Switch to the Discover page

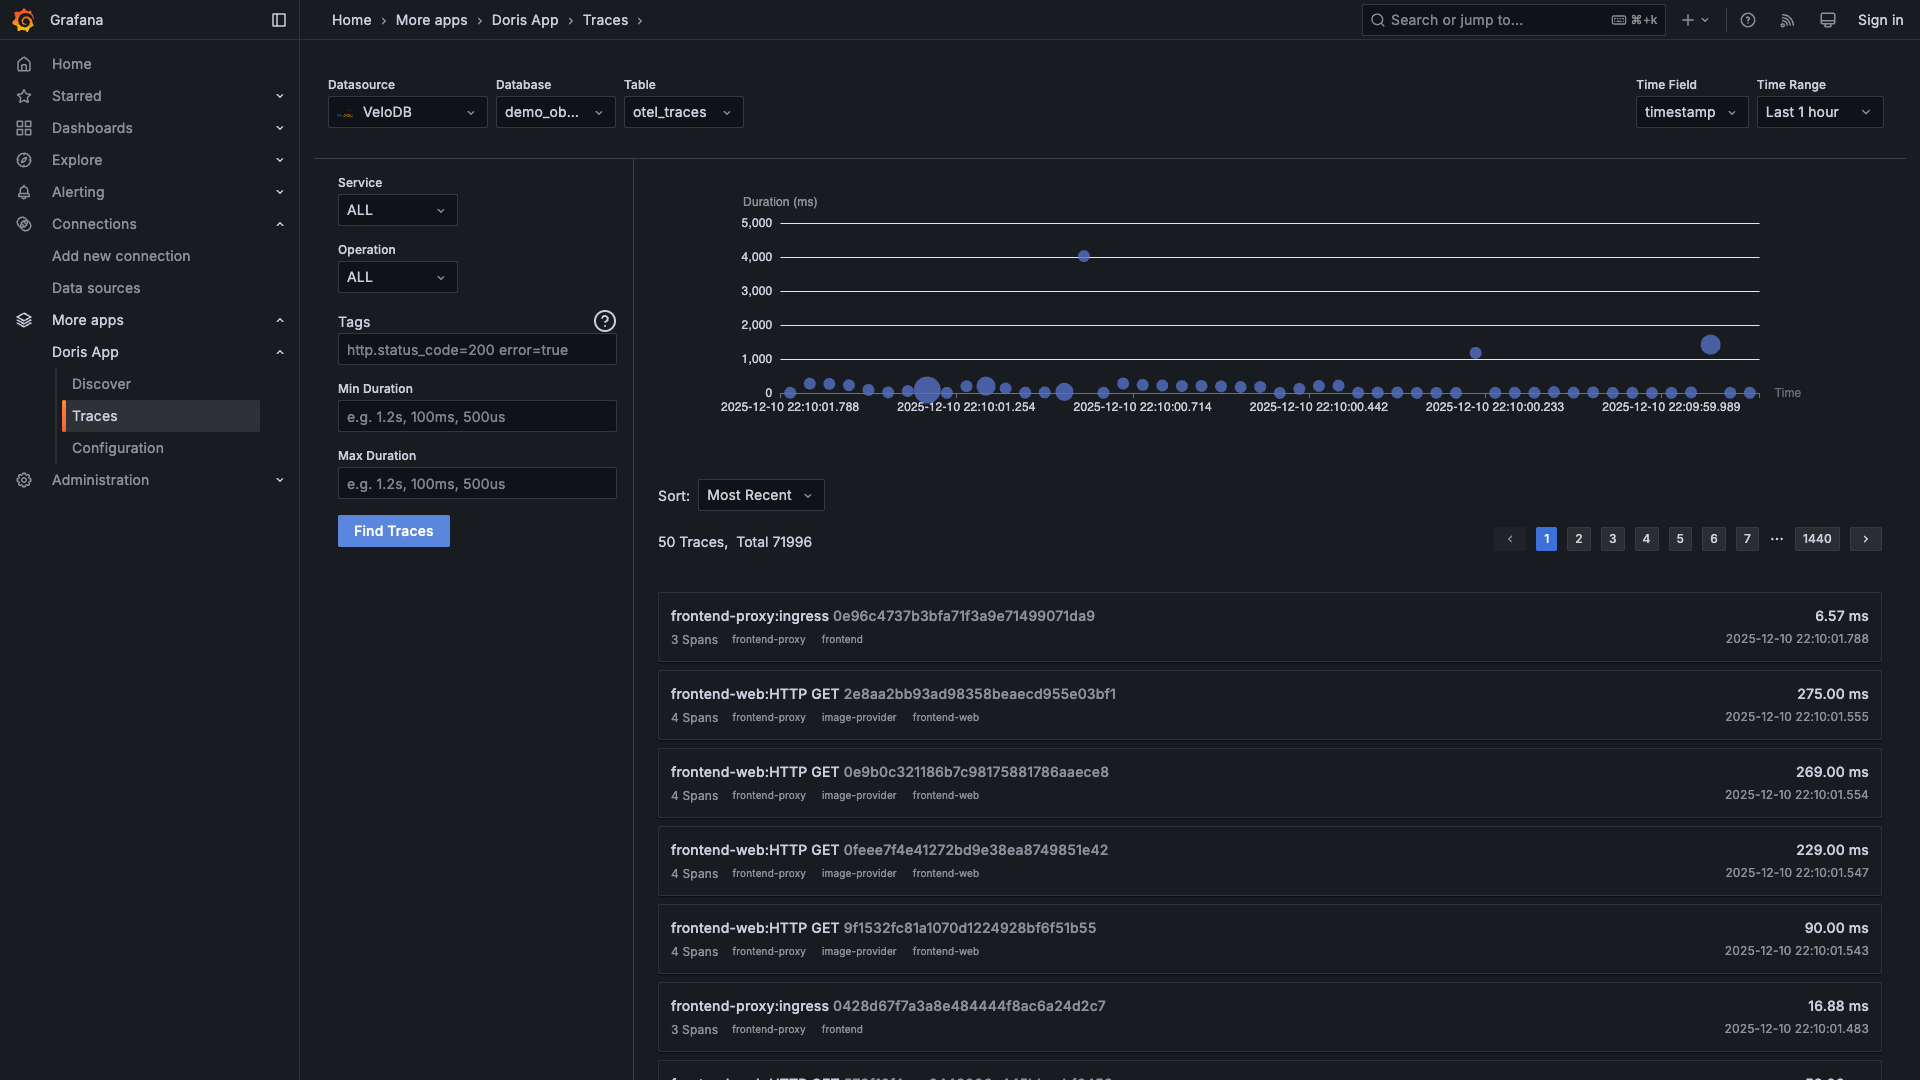point(101,384)
